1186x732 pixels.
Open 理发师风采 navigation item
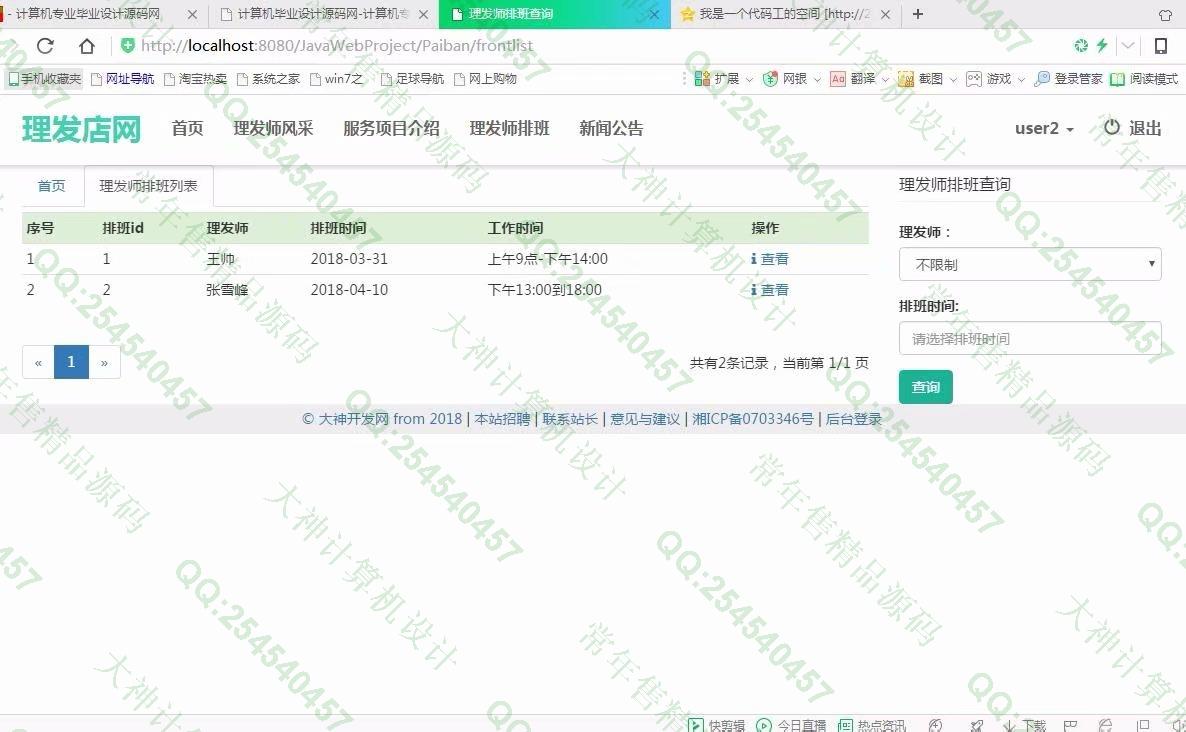(x=273, y=128)
